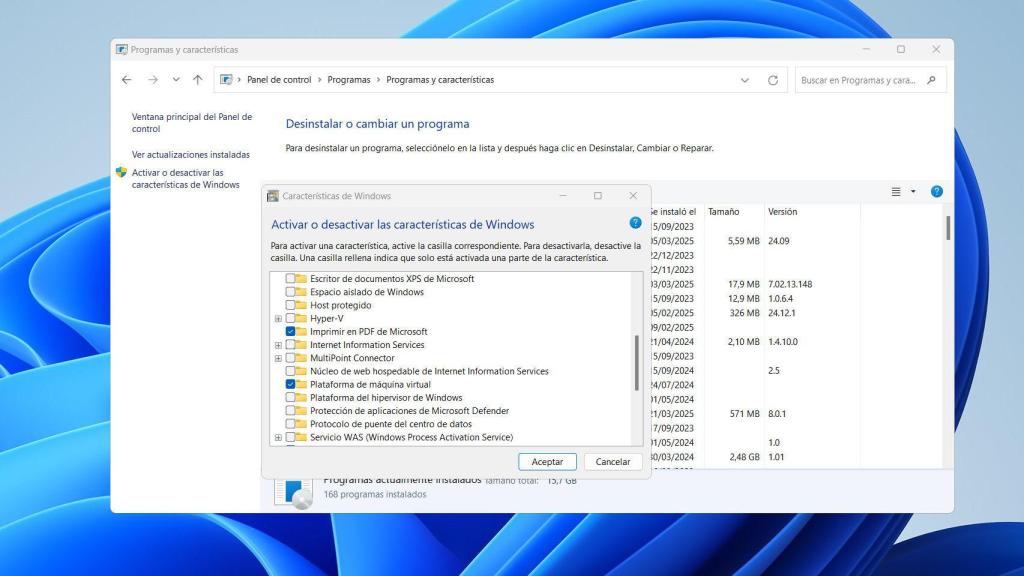Click the shield icon beside Activar o desactivar
The width and height of the screenshot is (1024, 576).
point(121,172)
